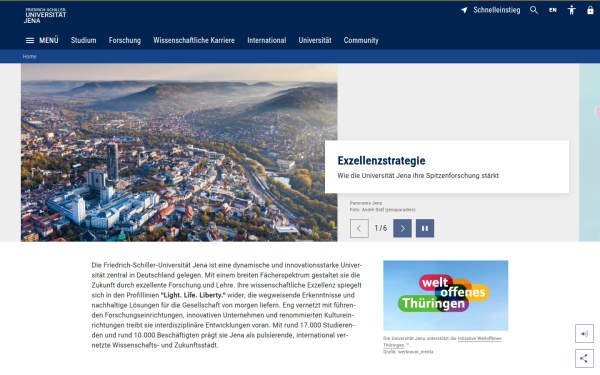The width and height of the screenshot is (600, 375).
Task: Open the Exzellenzstrategie headline
Action: click(381, 161)
